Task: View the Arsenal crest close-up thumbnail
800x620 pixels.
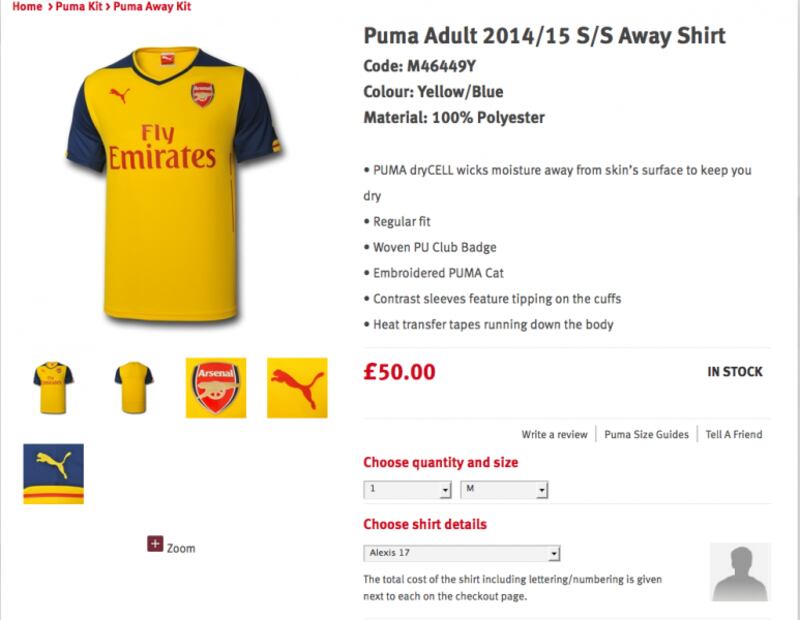Action: coord(216,388)
